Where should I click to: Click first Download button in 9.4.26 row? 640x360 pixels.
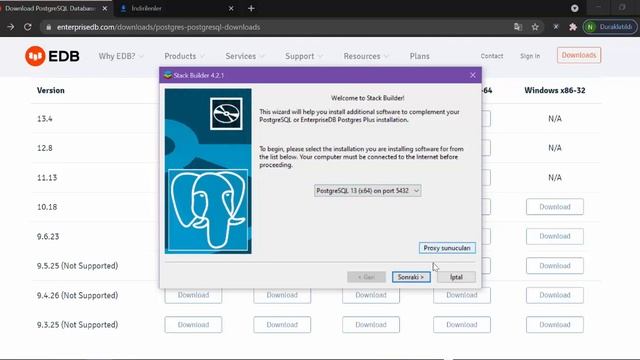[193, 295]
